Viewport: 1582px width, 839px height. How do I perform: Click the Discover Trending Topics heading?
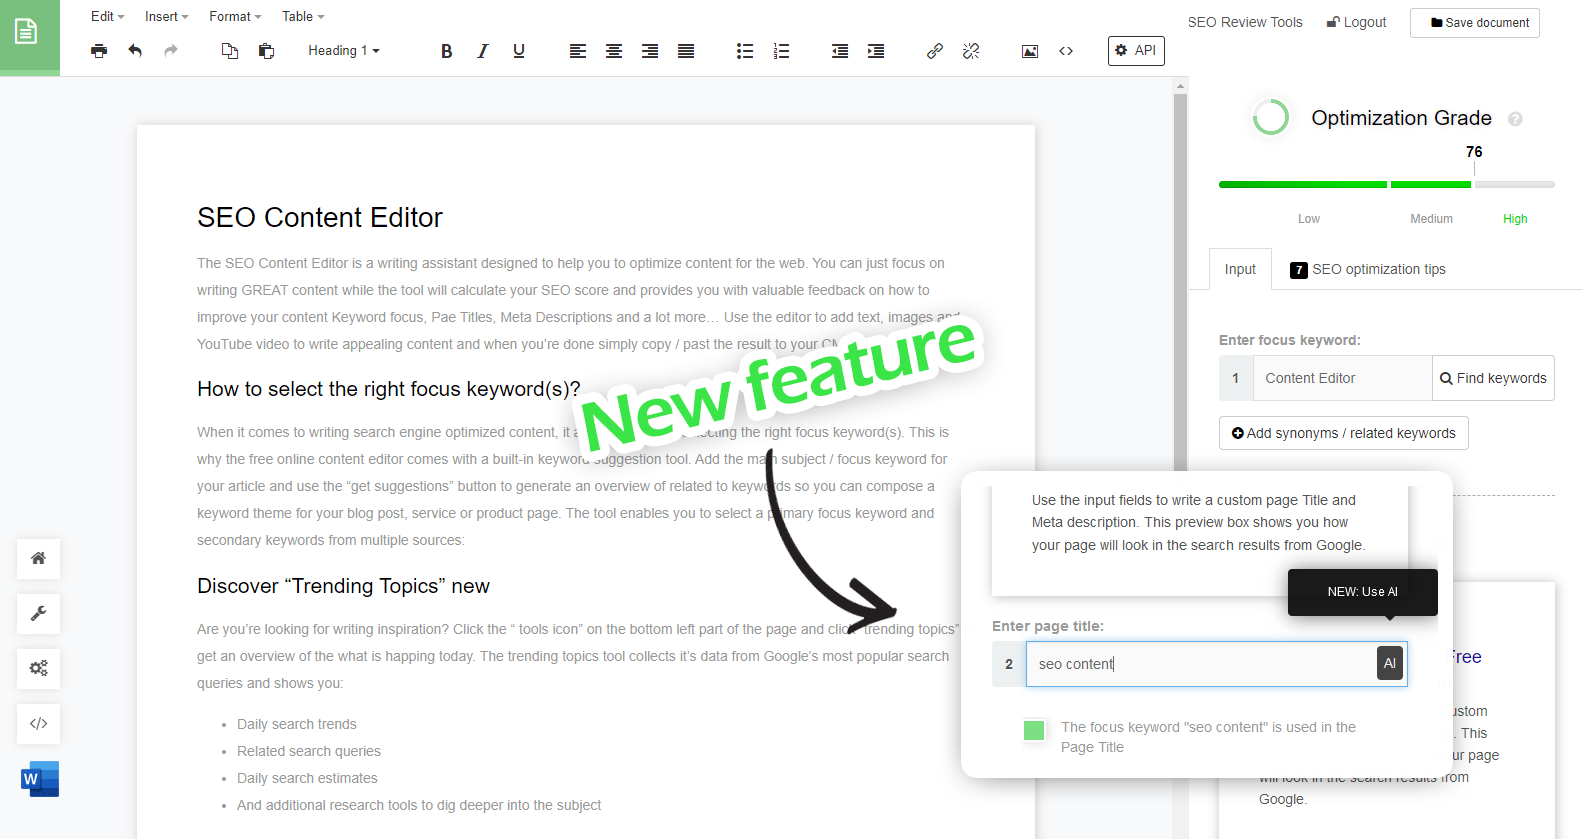(343, 586)
